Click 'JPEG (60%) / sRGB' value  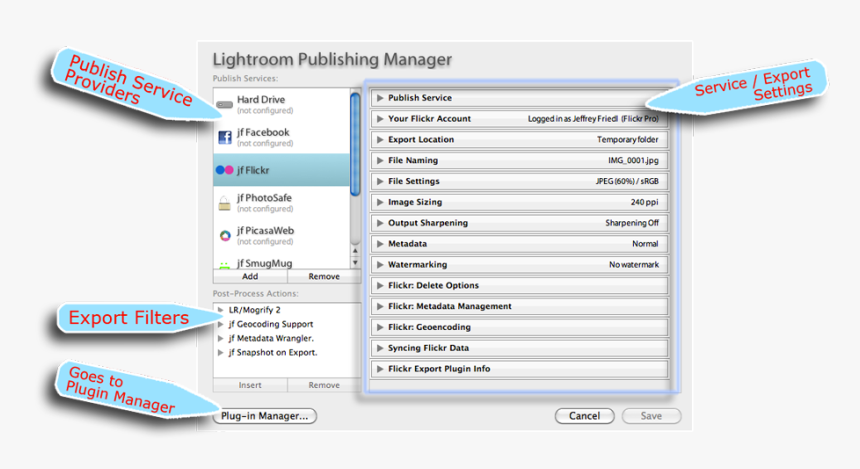coord(627,181)
